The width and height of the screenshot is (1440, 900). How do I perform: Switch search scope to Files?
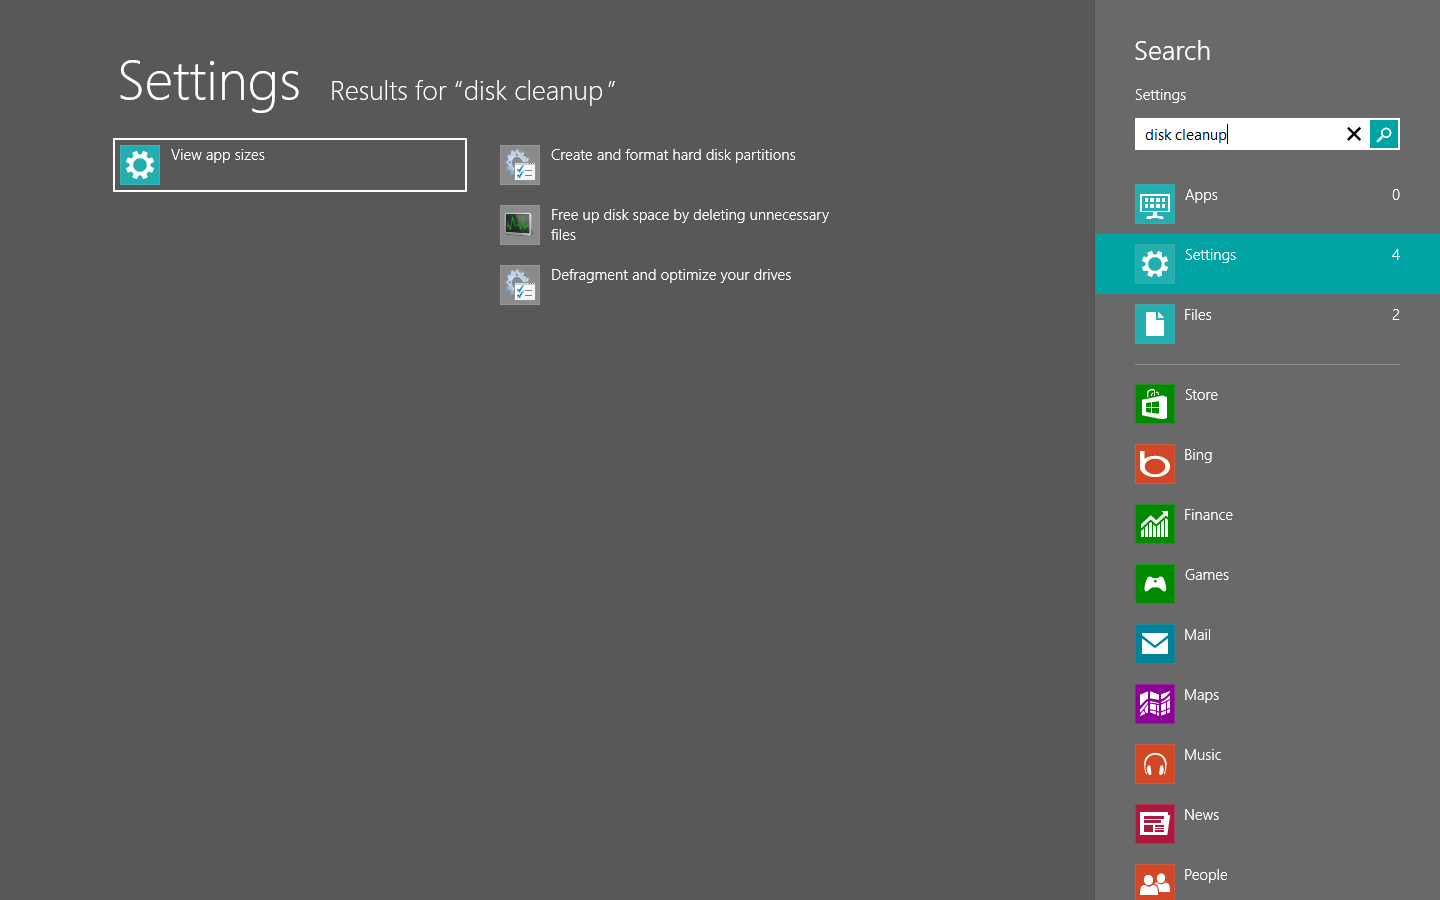[x=1267, y=324]
